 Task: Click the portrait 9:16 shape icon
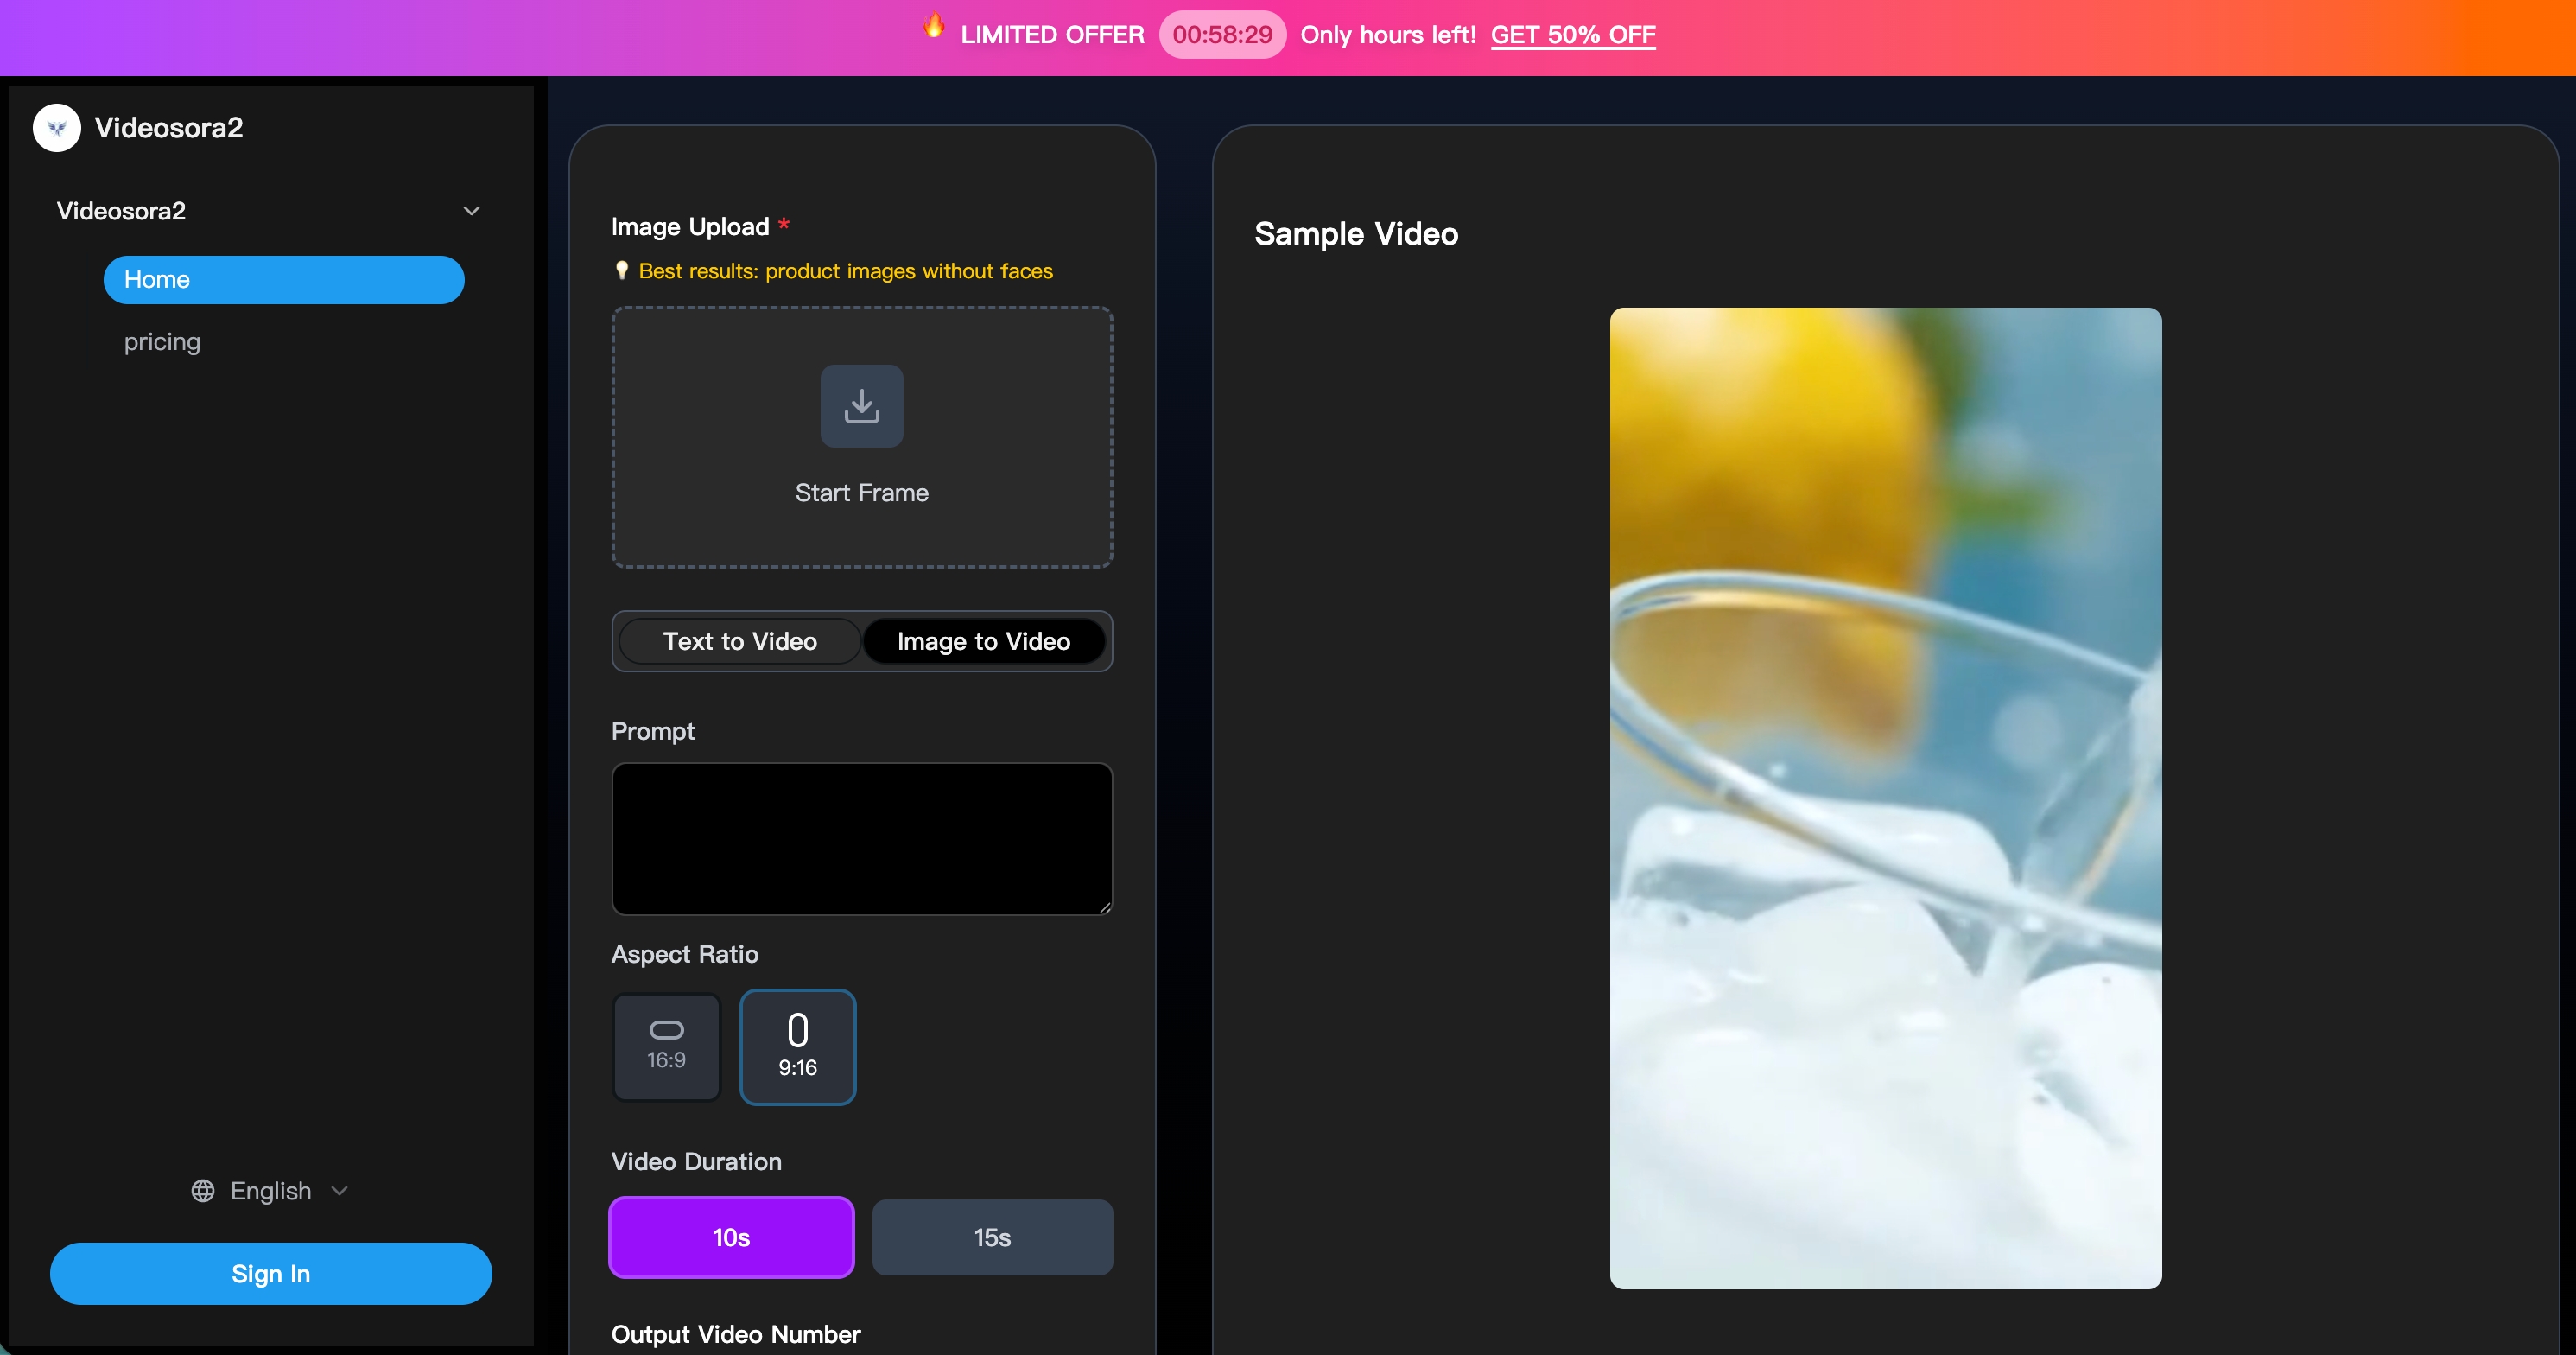point(797,1030)
